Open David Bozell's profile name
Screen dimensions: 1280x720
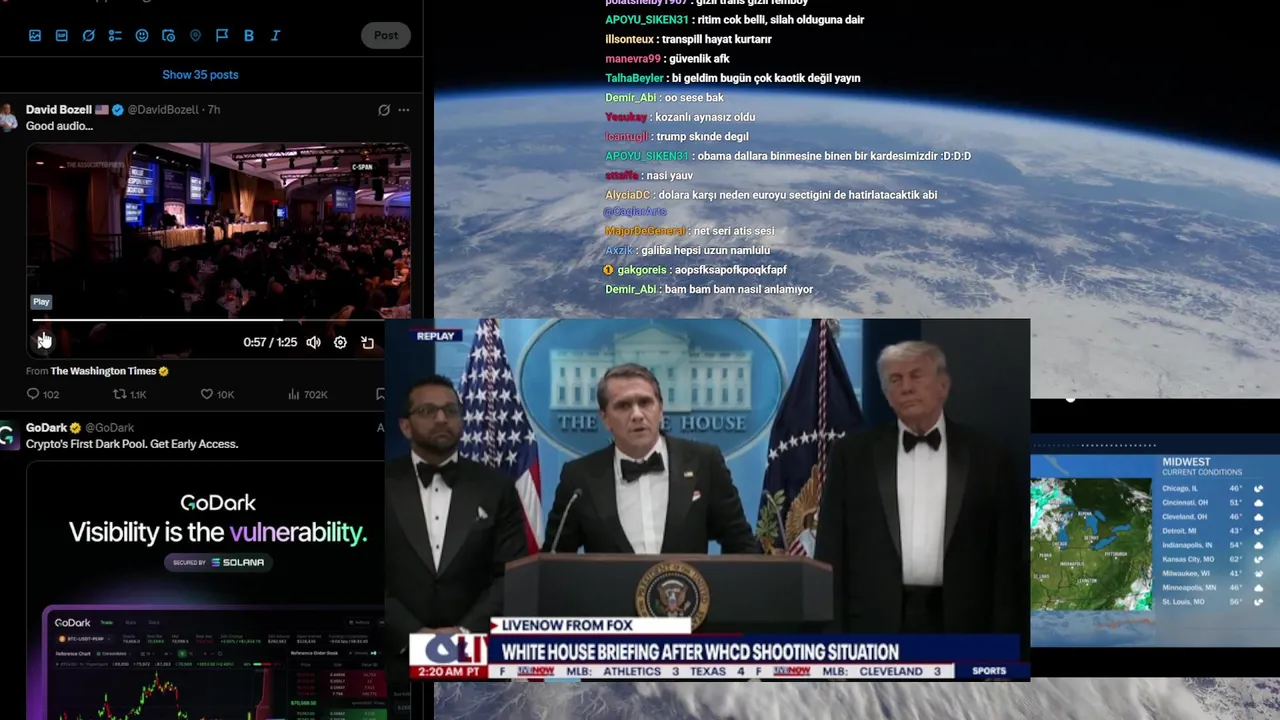pos(59,110)
